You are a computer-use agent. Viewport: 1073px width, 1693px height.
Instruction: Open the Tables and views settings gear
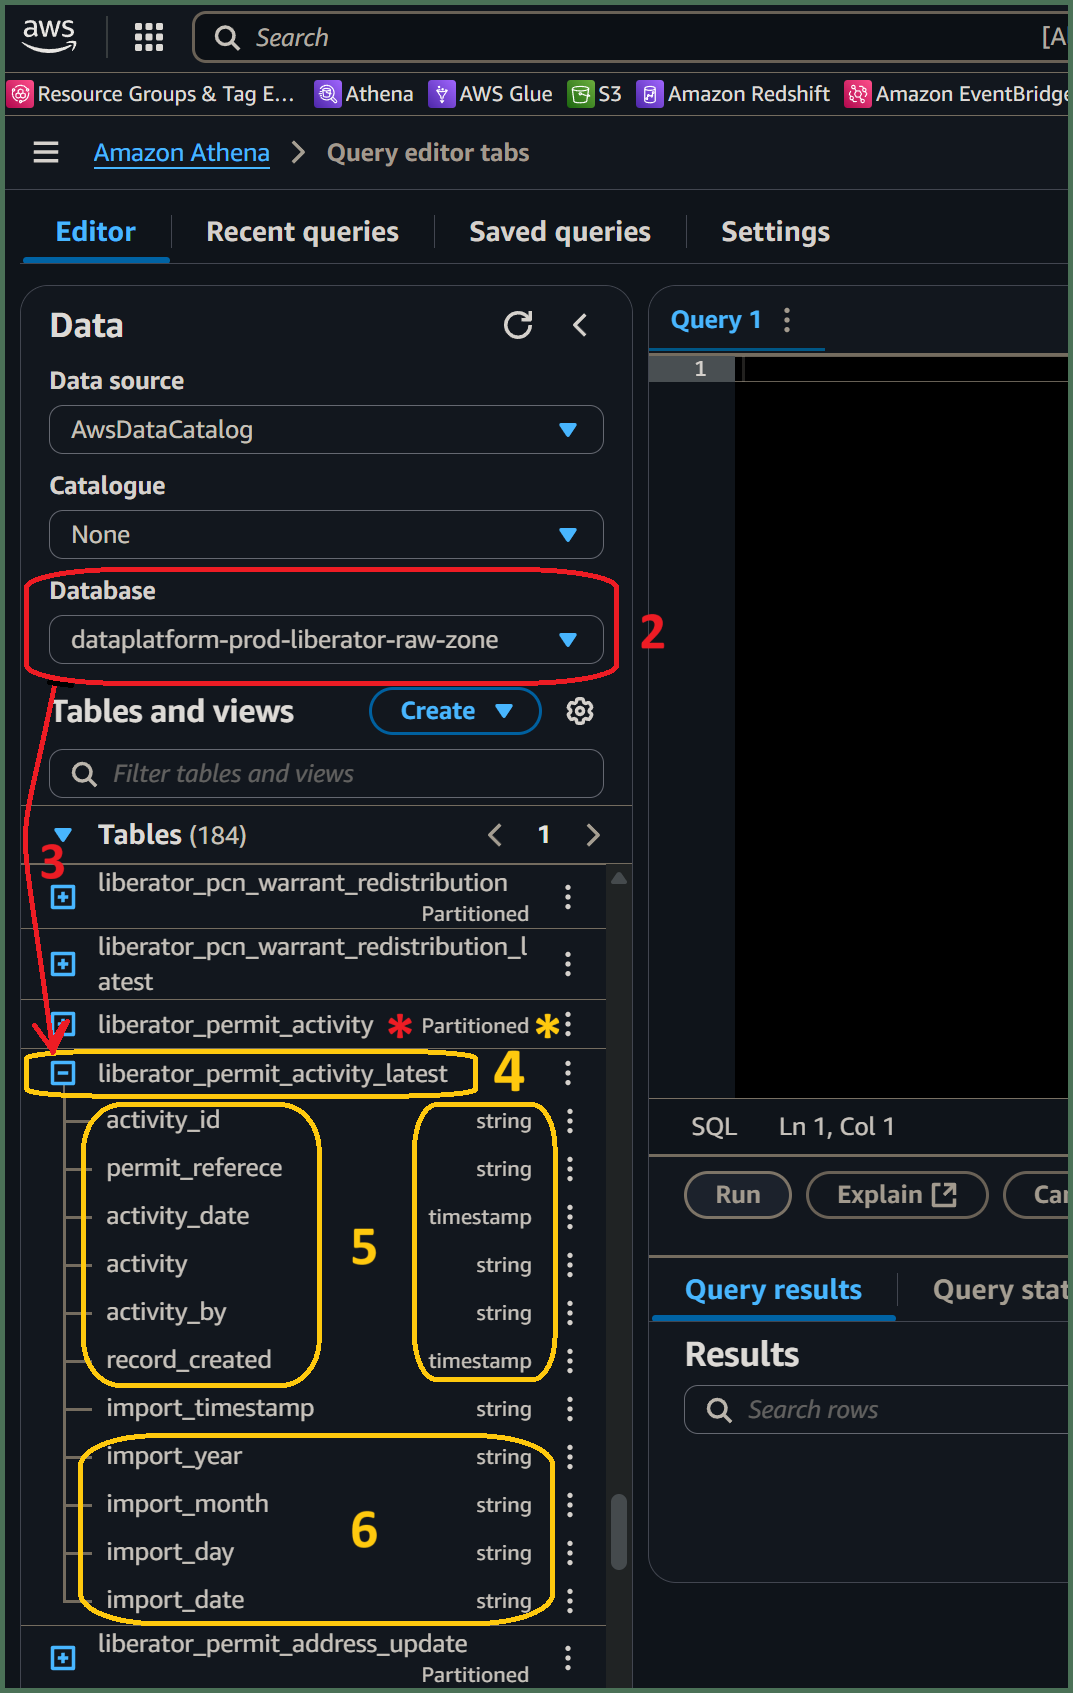click(x=580, y=711)
